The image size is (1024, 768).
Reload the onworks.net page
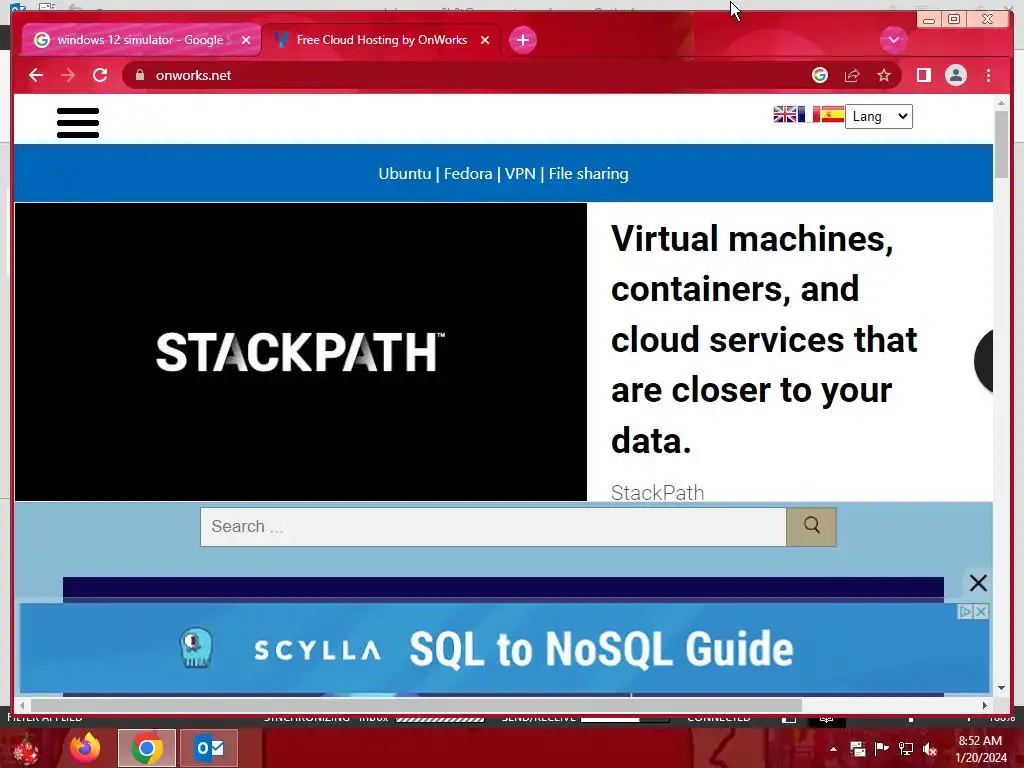[x=100, y=75]
